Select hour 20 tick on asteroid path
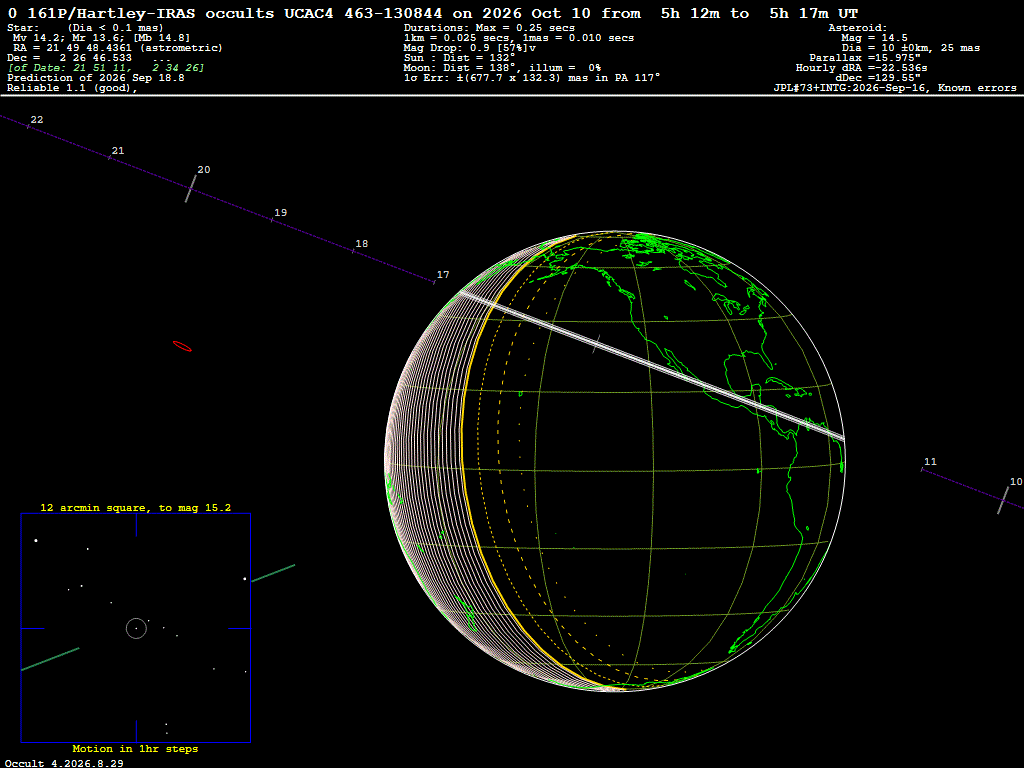 click(191, 189)
